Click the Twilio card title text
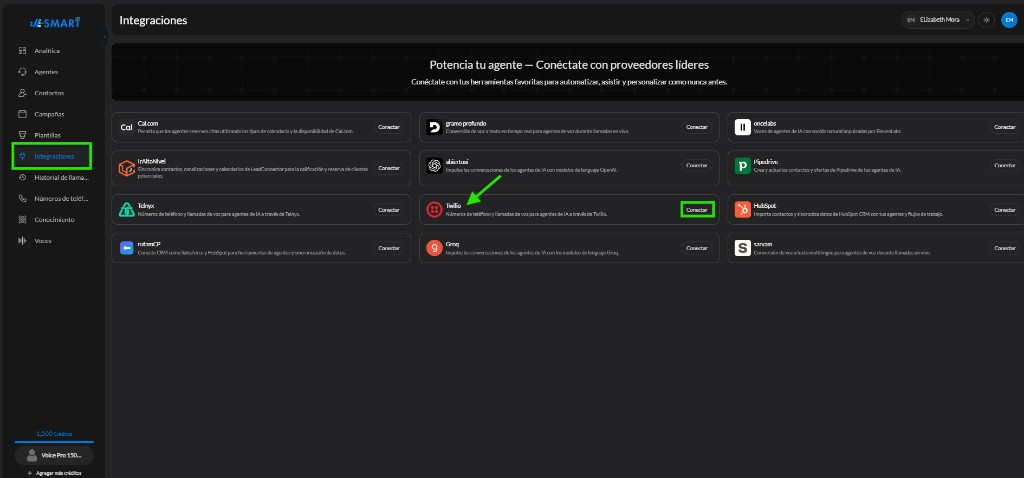 pos(453,206)
